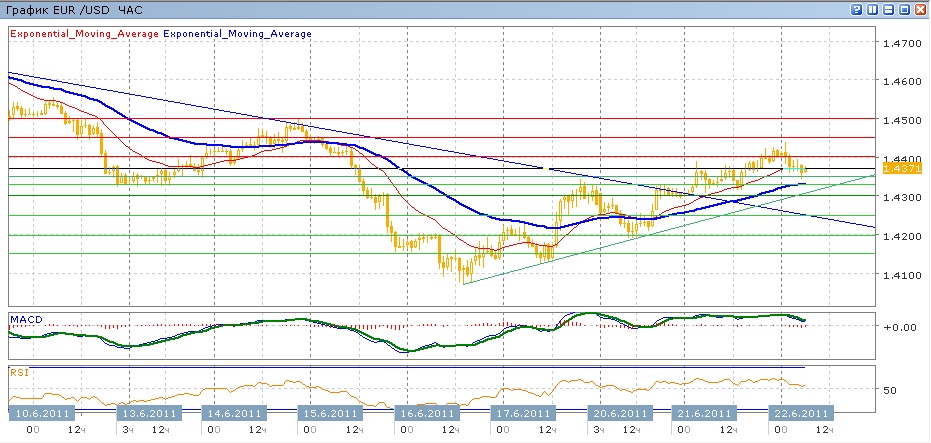The image size is (931, 443).
Task: Maximize the chart window
Action: 903,9
